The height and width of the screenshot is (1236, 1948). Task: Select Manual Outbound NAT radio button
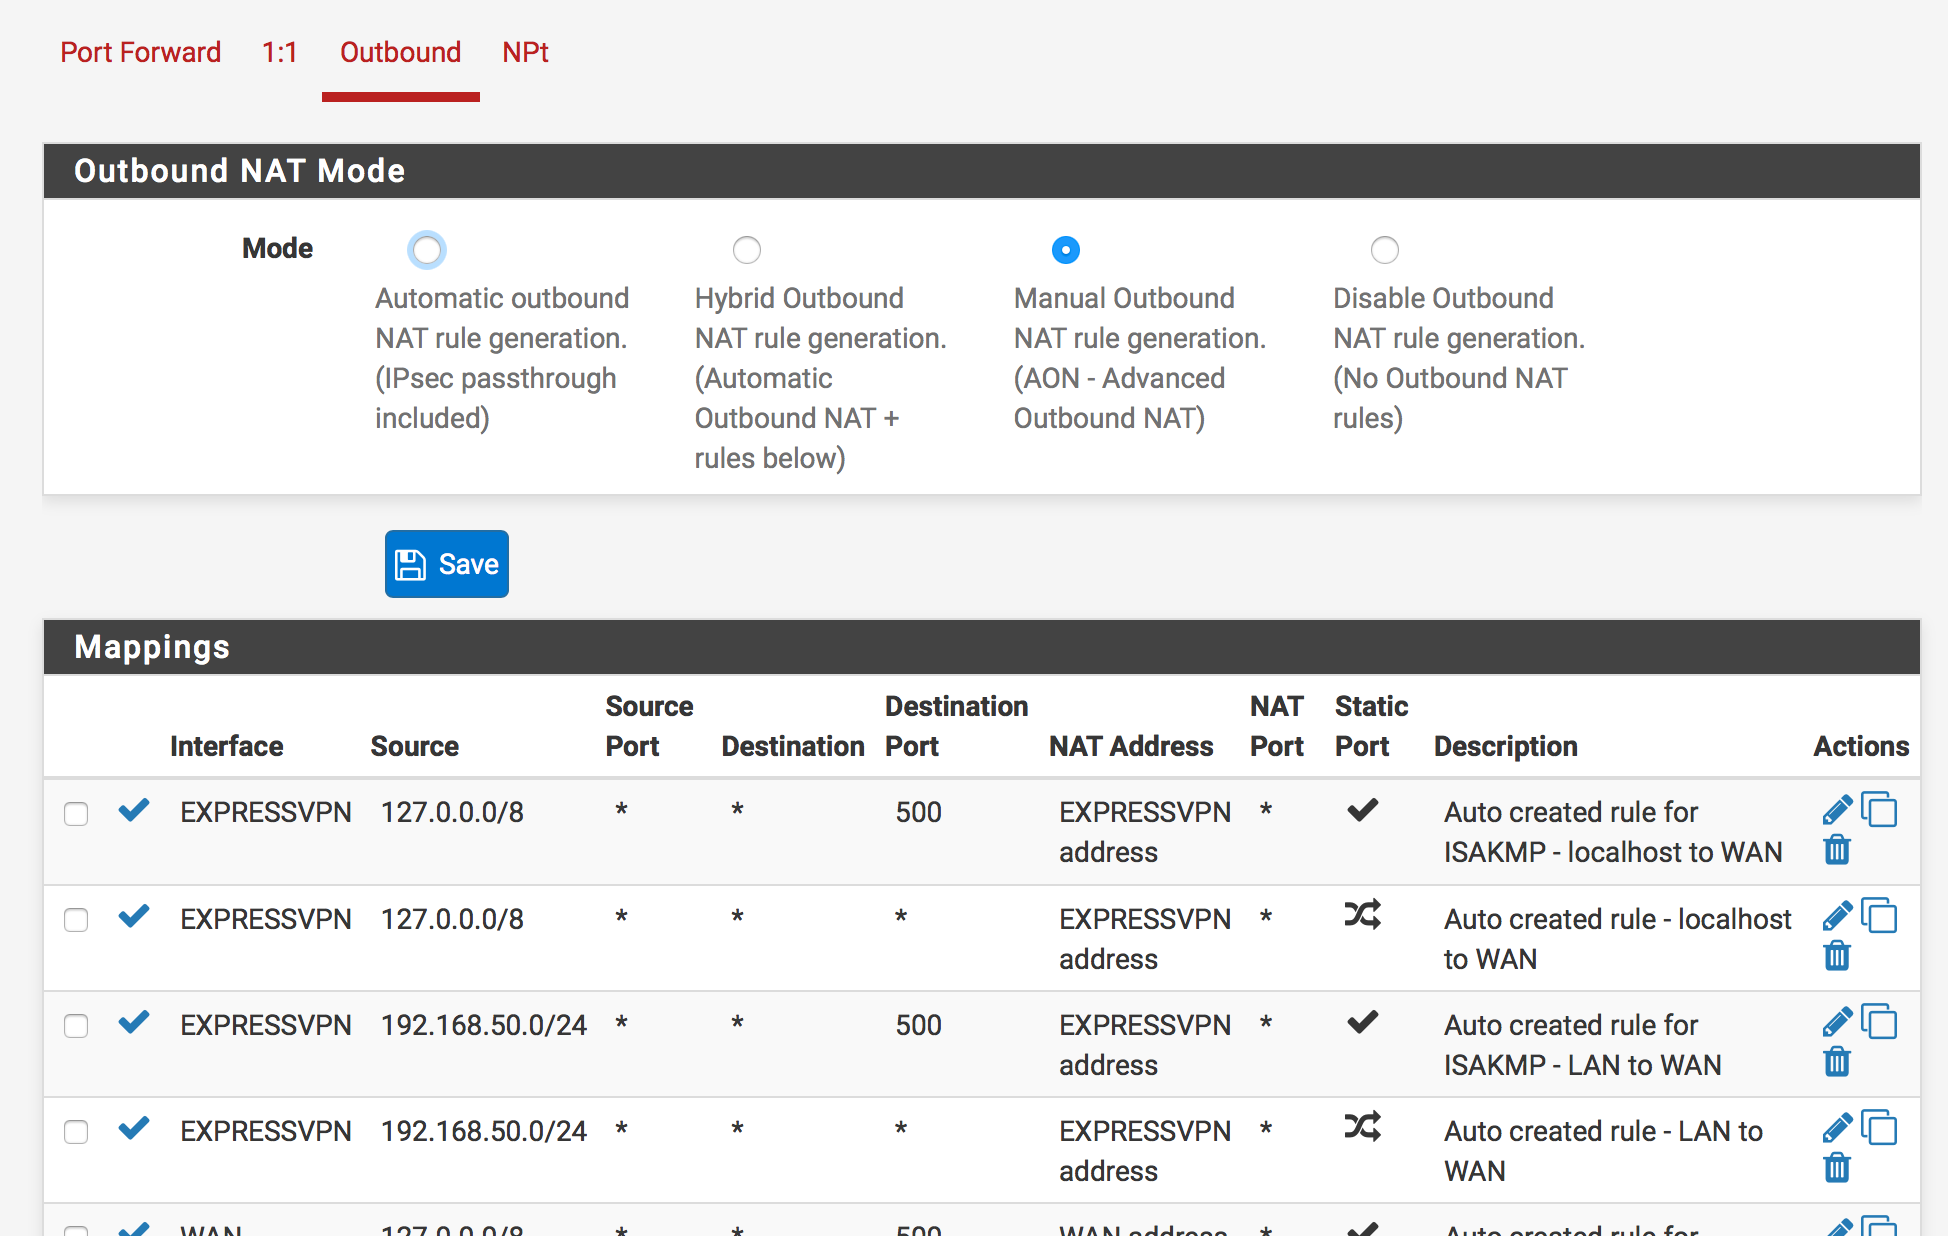pos(1066,250)
